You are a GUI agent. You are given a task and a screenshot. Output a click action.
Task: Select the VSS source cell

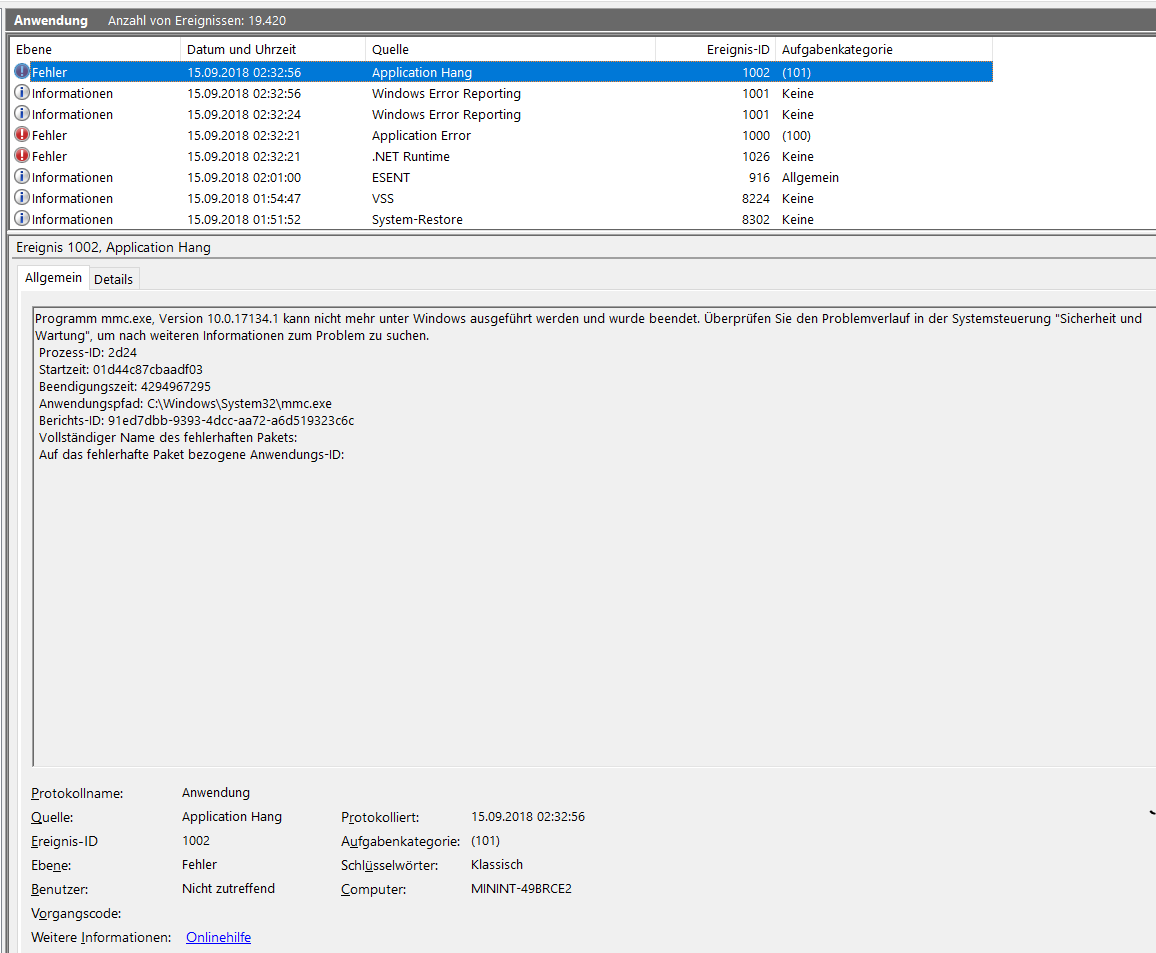pyautogui.click(x=383, y=198)
